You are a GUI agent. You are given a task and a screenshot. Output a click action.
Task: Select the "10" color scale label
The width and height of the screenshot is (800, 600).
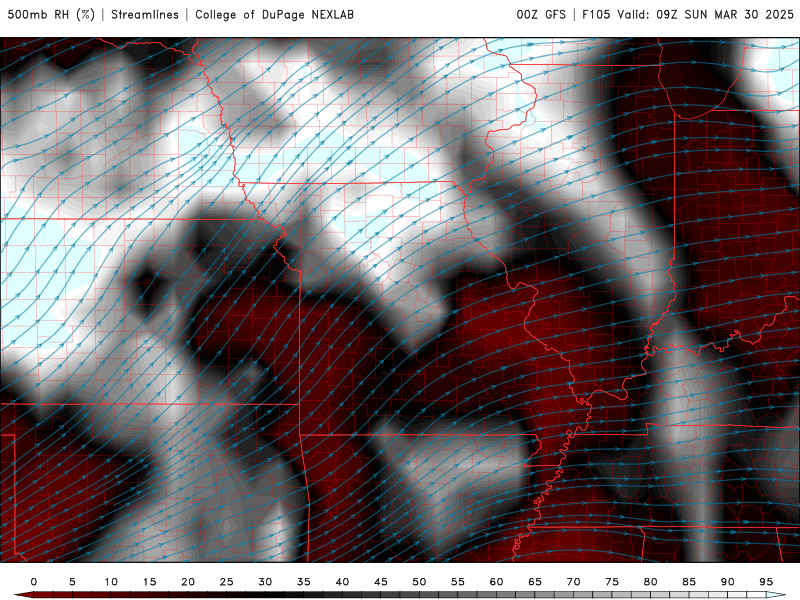[111, 582]
